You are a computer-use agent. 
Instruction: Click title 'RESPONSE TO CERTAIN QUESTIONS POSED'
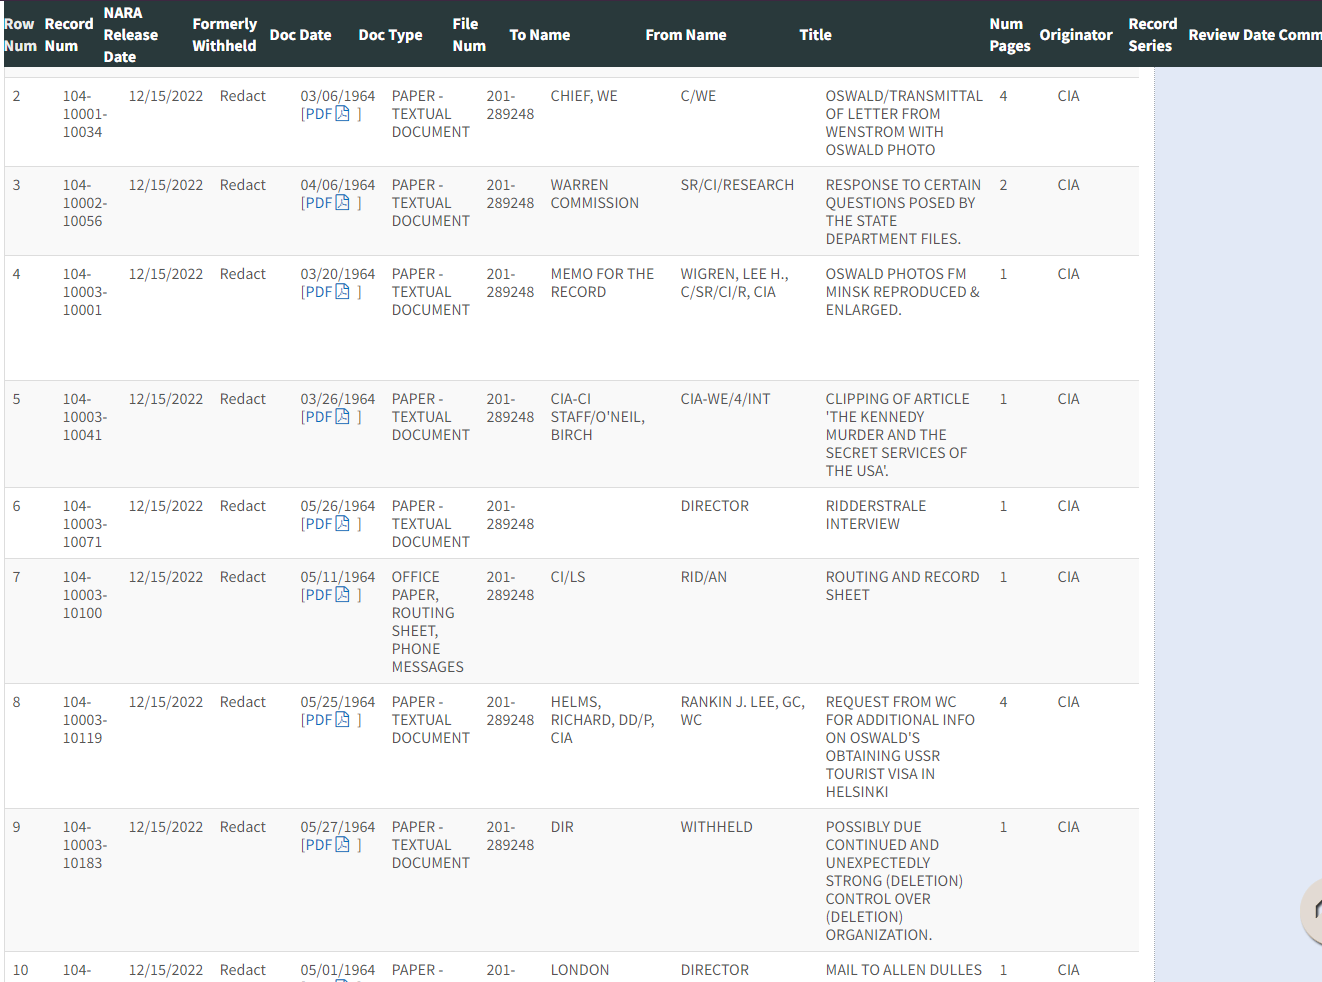click(x=903, y=212)
